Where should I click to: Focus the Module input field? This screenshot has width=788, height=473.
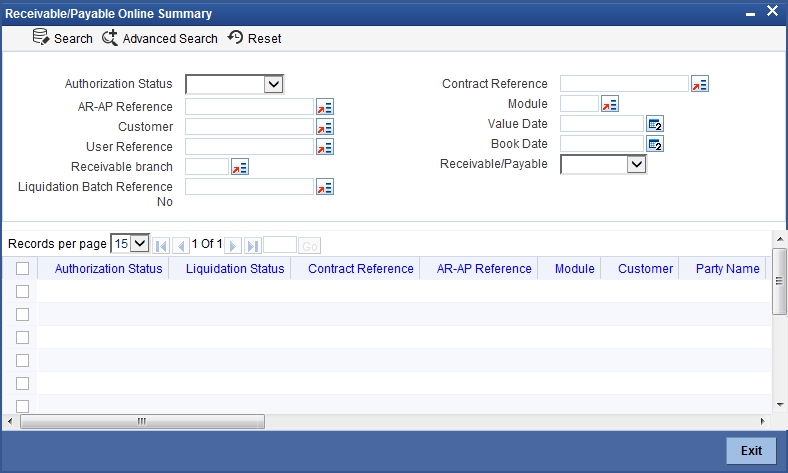click(x=579, y=104)
